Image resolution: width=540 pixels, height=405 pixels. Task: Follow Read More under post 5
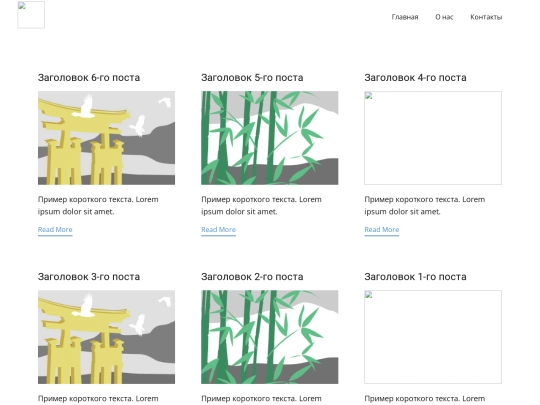(218, 230)
